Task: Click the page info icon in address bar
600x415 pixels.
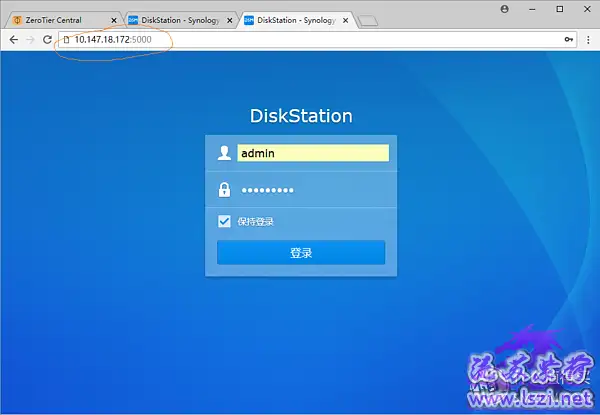Action: 66,39
